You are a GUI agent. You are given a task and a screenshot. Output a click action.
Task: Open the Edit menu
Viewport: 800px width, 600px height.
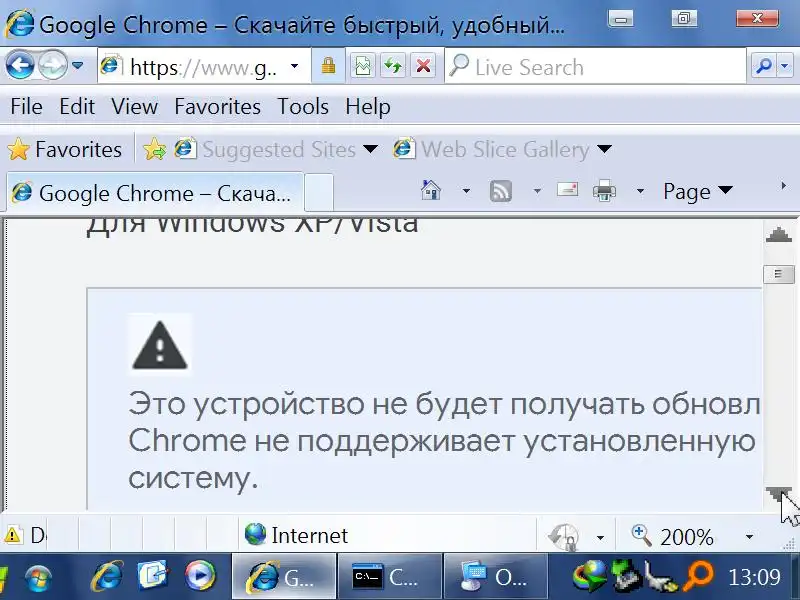point(77,107)
